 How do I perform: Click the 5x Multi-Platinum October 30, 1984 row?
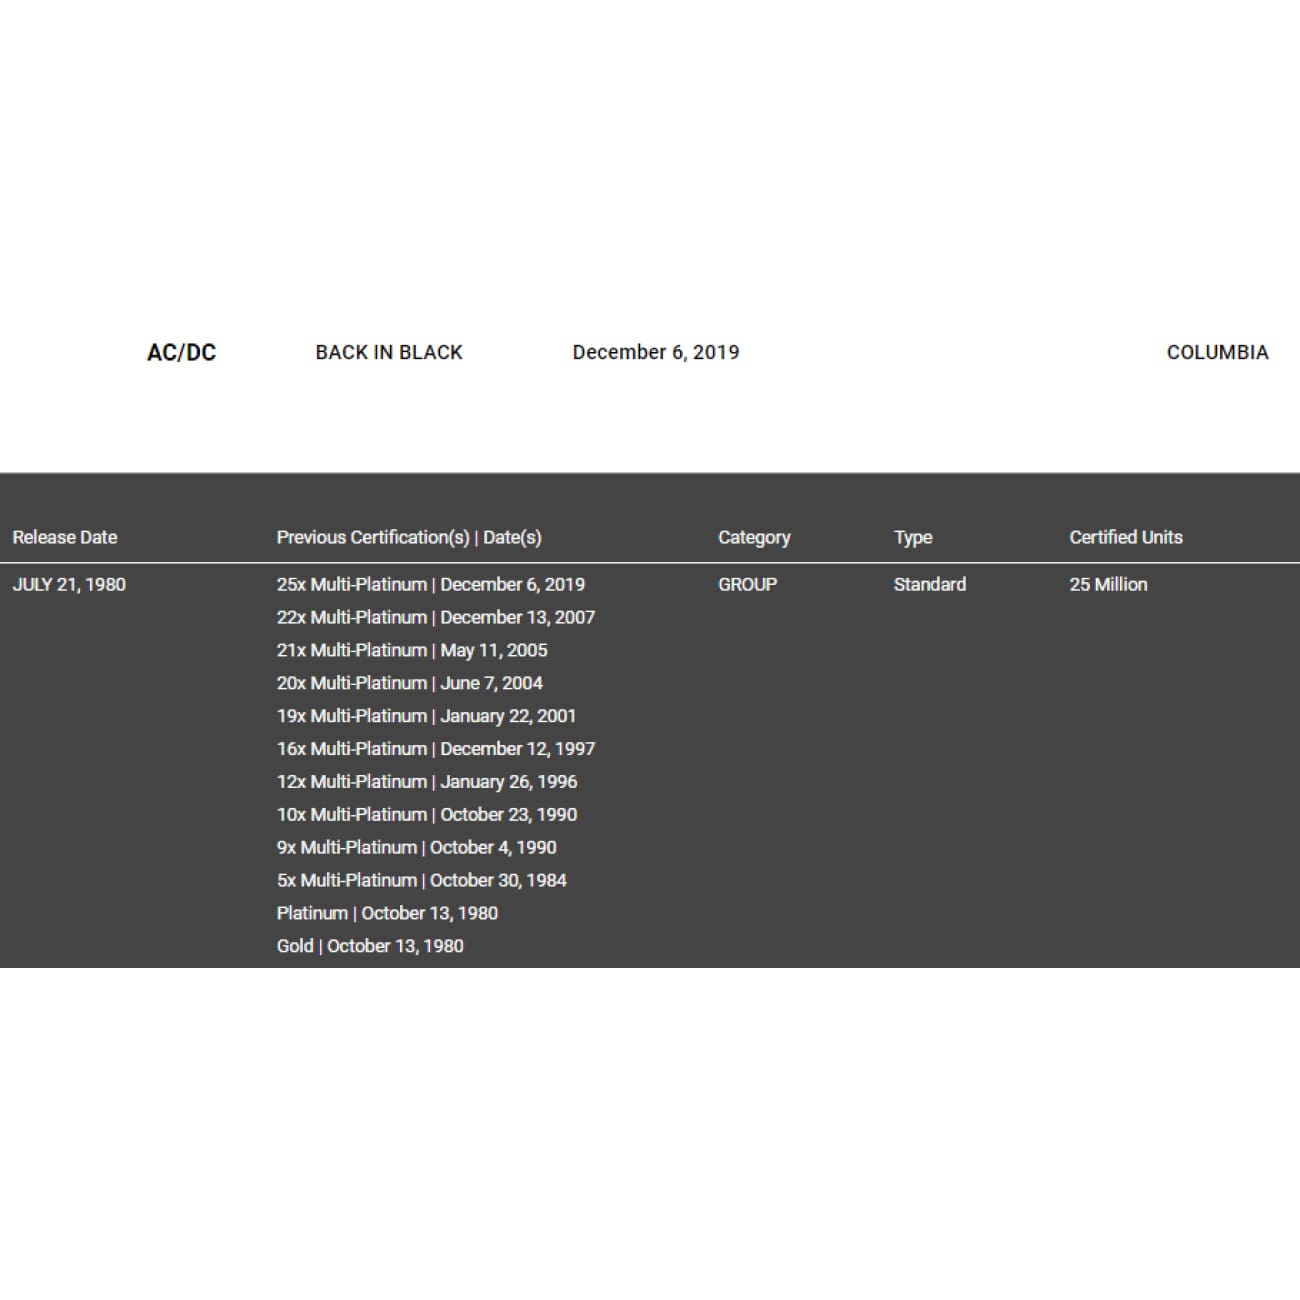point(422,880)
